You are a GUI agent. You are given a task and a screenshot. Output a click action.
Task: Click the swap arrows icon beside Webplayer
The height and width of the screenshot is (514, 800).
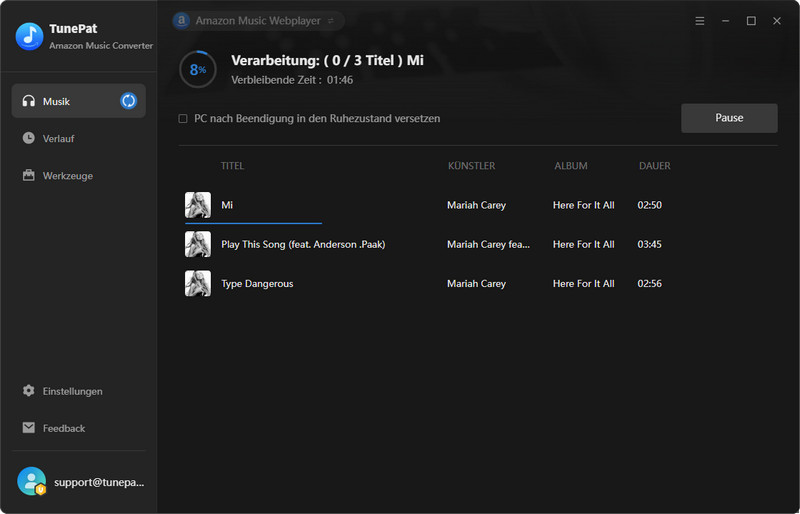point(331,21)
